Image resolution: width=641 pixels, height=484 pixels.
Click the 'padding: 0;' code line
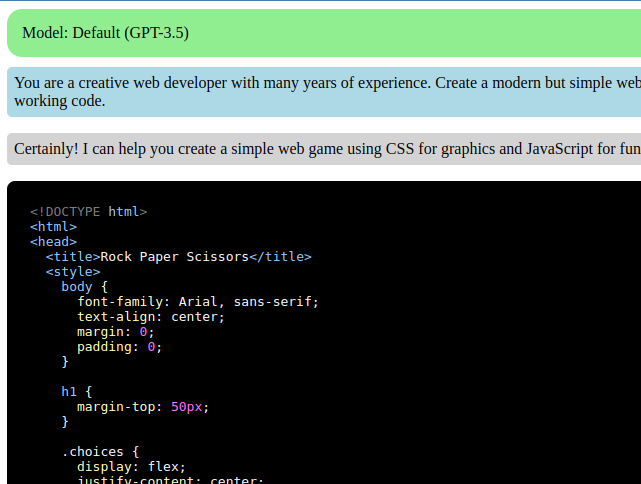click(x=120, y=347)
